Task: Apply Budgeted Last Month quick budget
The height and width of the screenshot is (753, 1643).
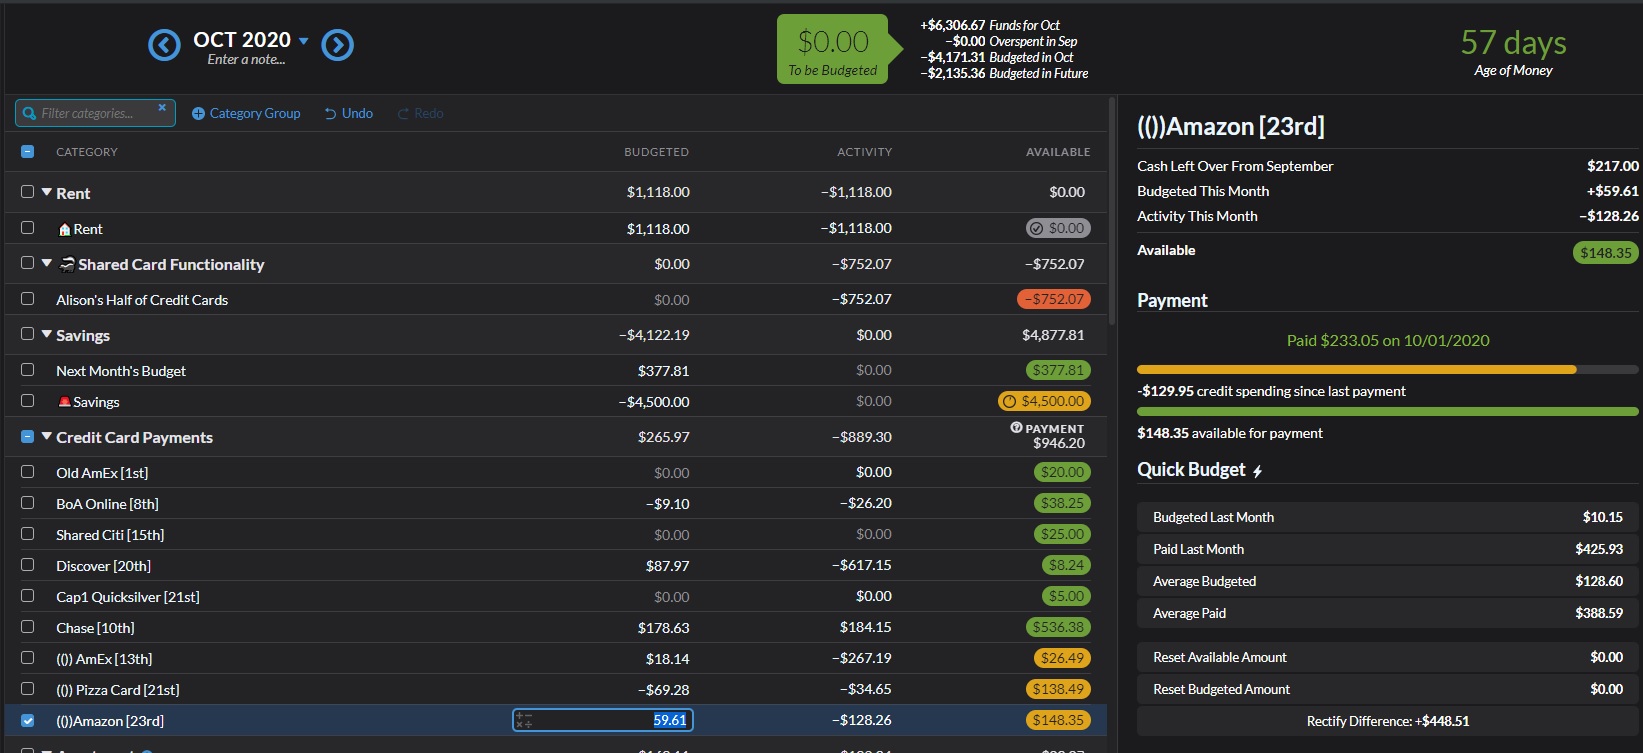Action: coord(1388,517)
